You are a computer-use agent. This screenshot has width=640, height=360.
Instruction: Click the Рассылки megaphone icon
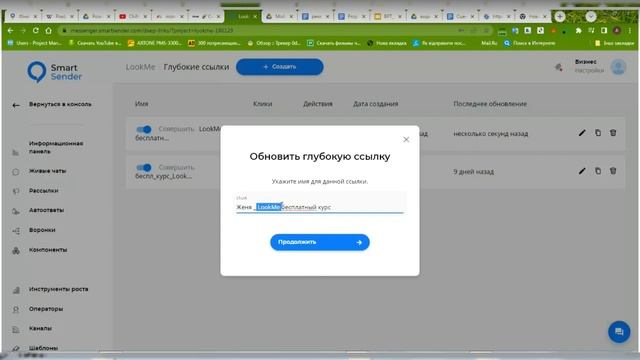click(x=16, y=191)
